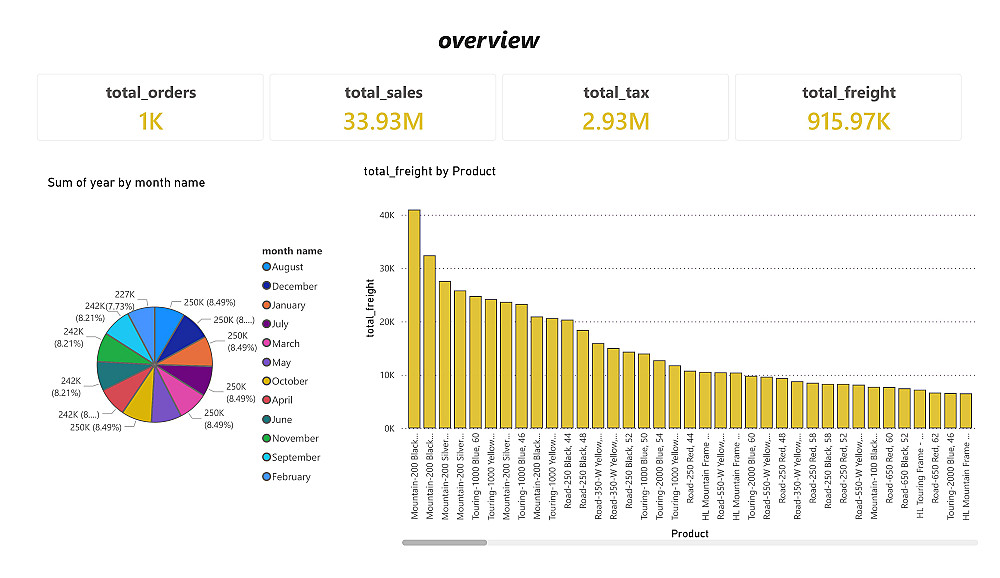Select the Road-250 Black, 44 bar
The width and height of the screenshot is (1000, 578).
pos(567,374)
